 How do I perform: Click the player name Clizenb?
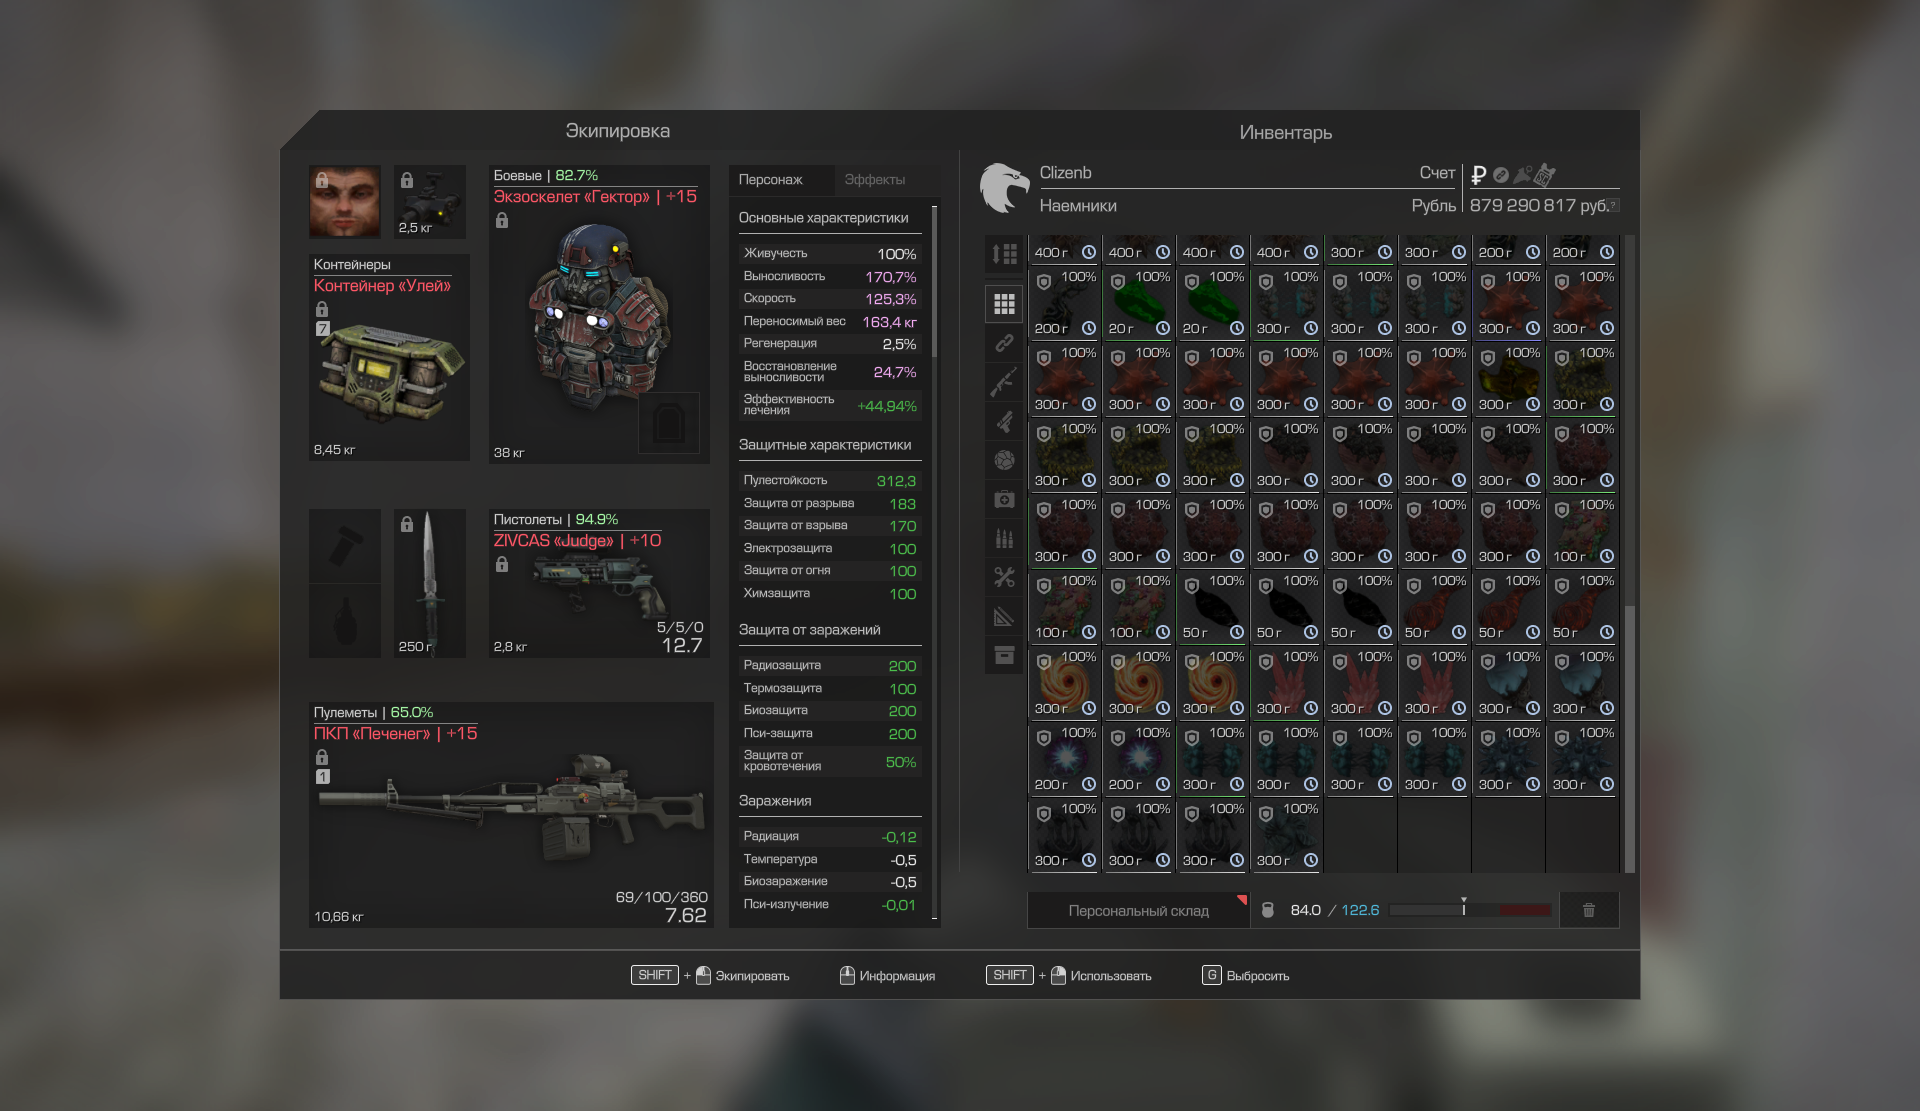point(1065,173)
